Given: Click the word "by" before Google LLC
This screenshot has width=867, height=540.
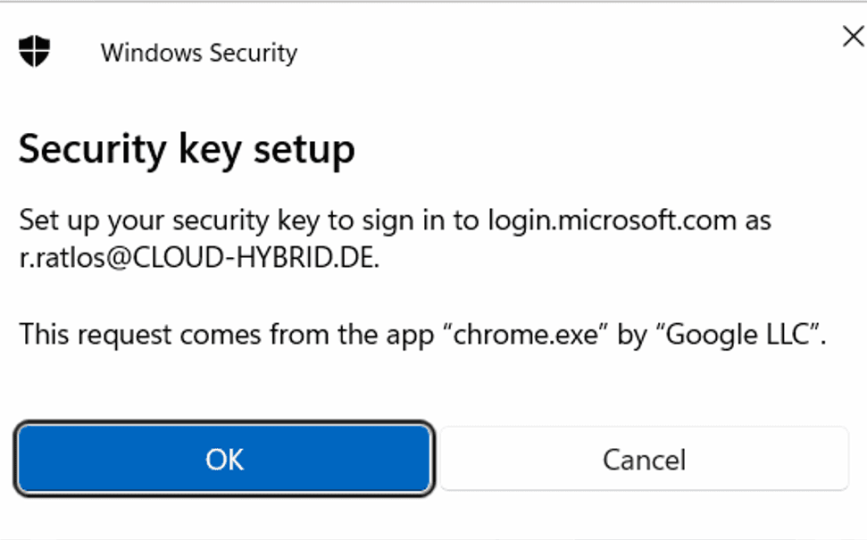Looking at the screenshot, I should pyautogui.click(x=632, y=335).
